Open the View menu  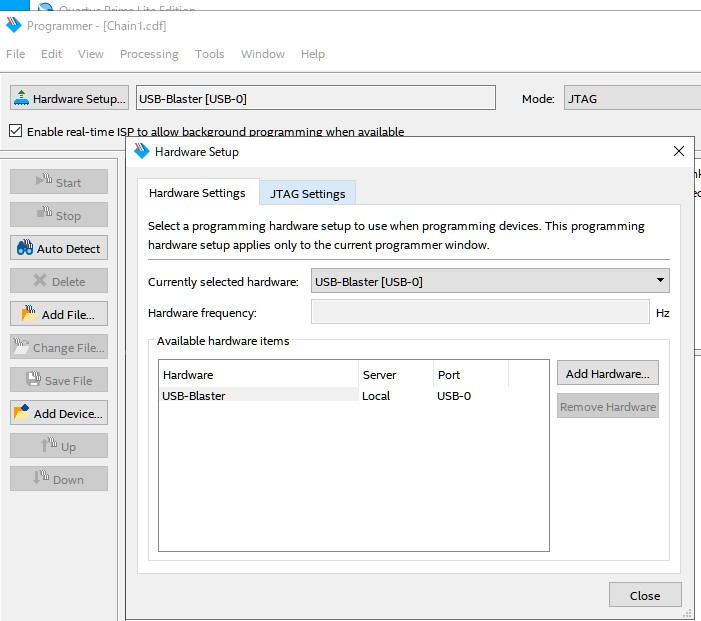91,54
